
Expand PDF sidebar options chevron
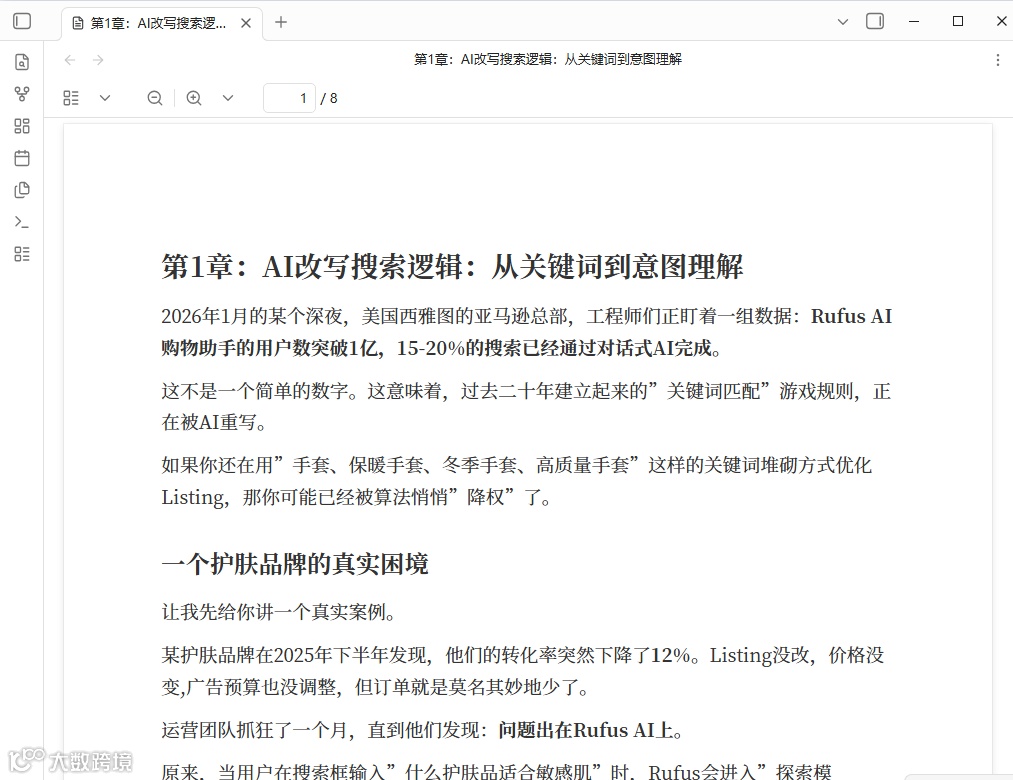click(105, 98)
